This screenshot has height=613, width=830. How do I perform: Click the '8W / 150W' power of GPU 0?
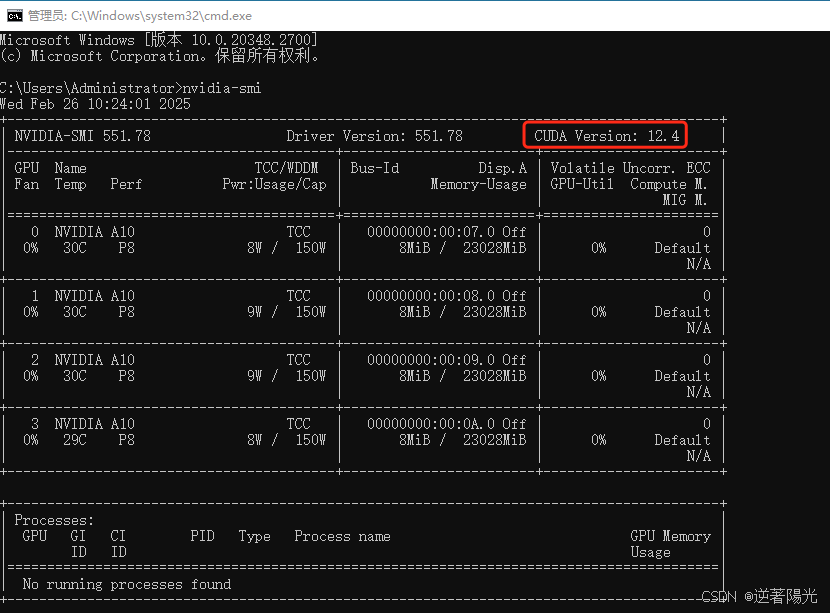pos(286,248)
